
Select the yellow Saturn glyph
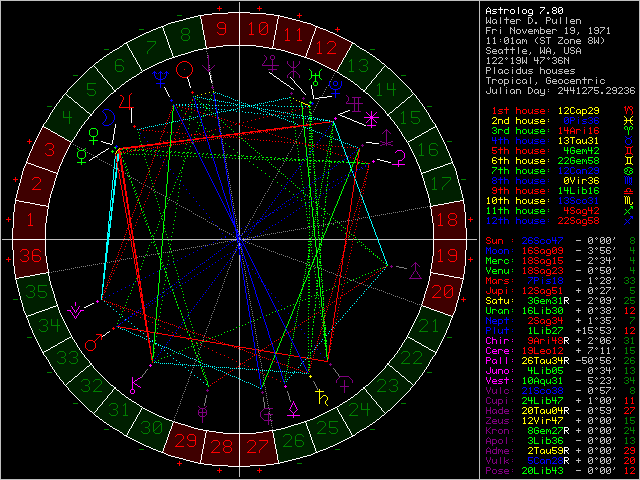coord(322,398)
